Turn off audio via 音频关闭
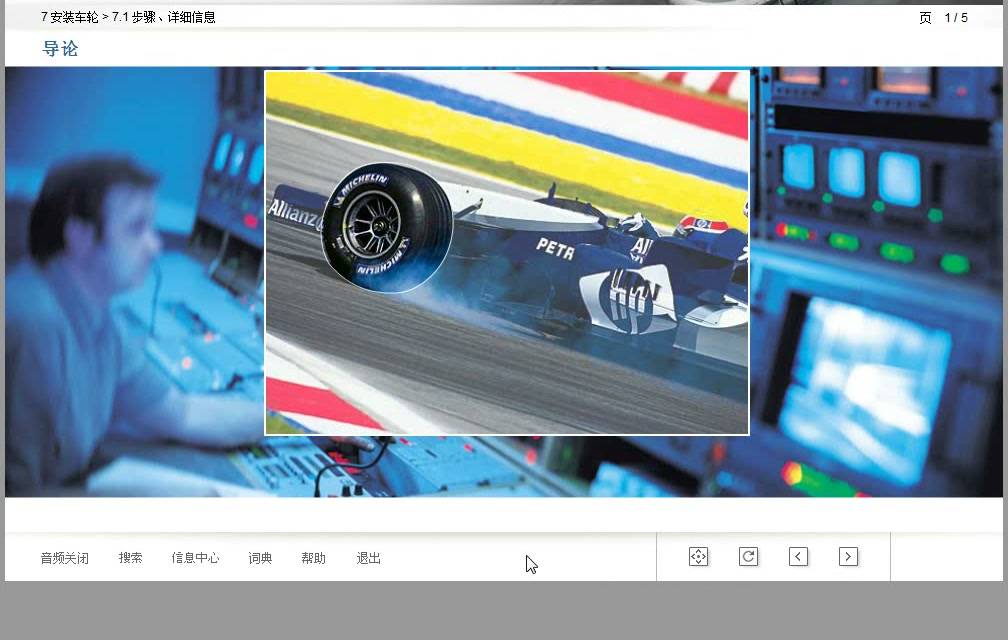1008x640 pixels. click(64, 558)
